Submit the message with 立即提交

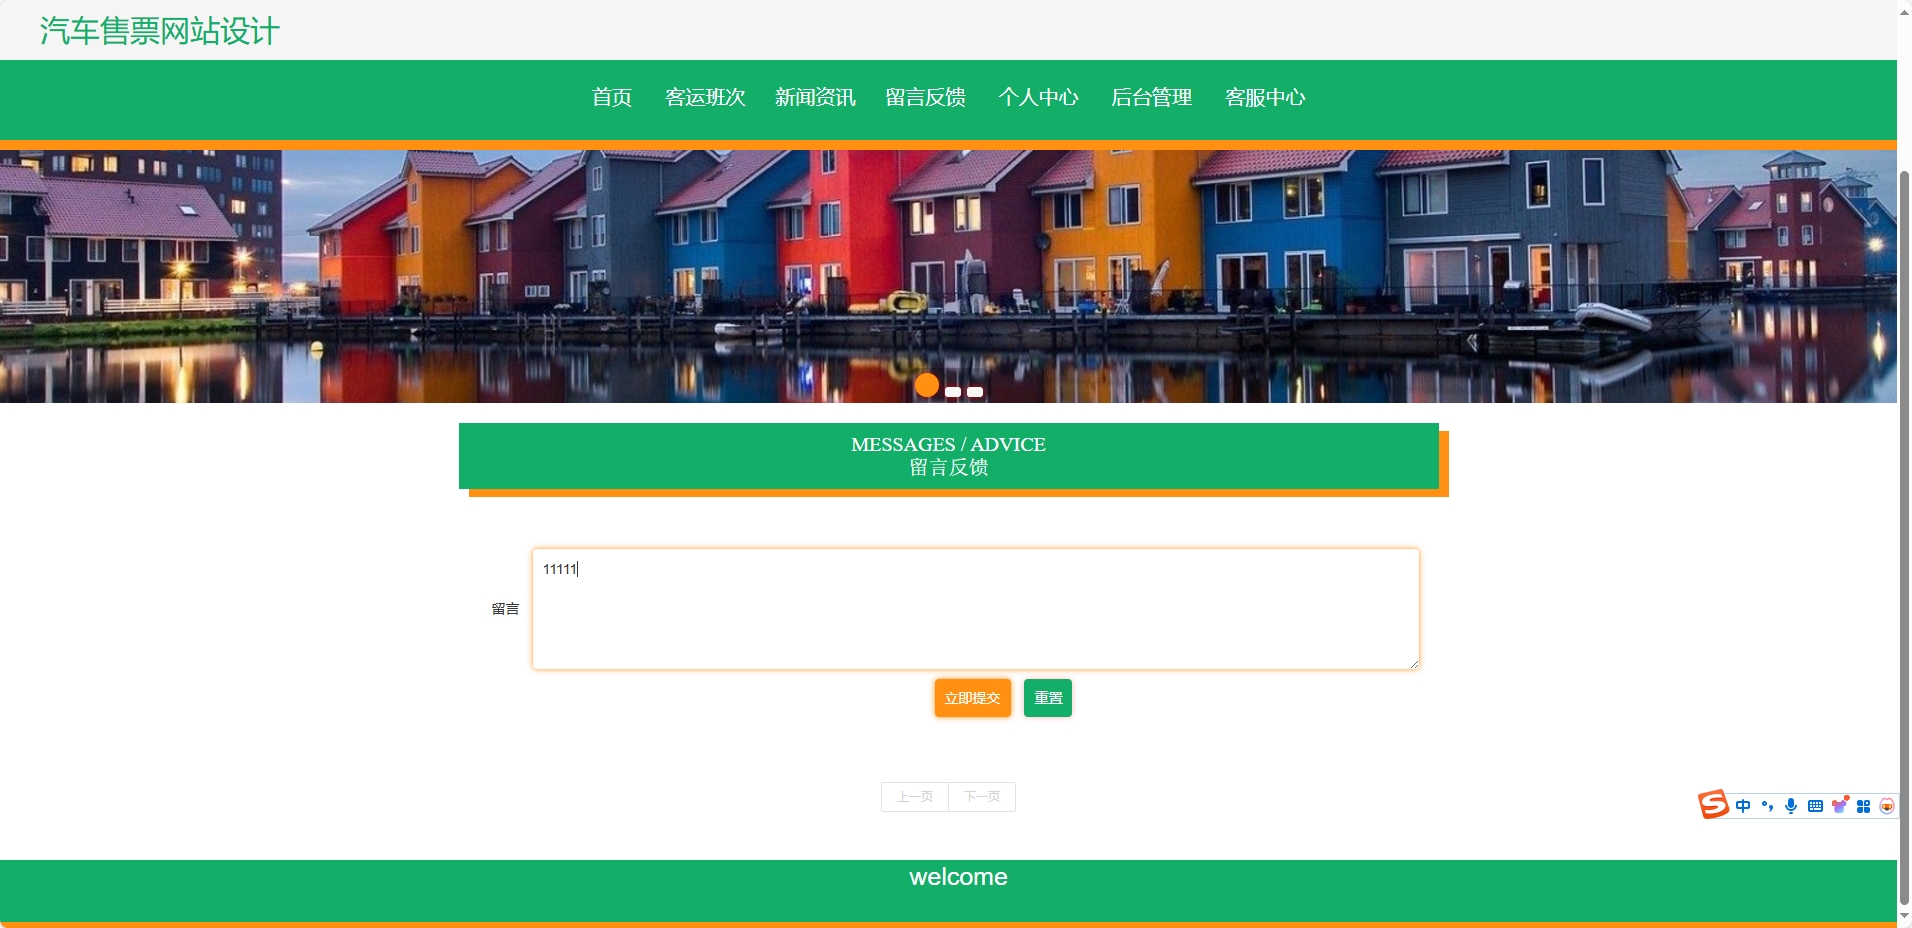coord(973,698)
